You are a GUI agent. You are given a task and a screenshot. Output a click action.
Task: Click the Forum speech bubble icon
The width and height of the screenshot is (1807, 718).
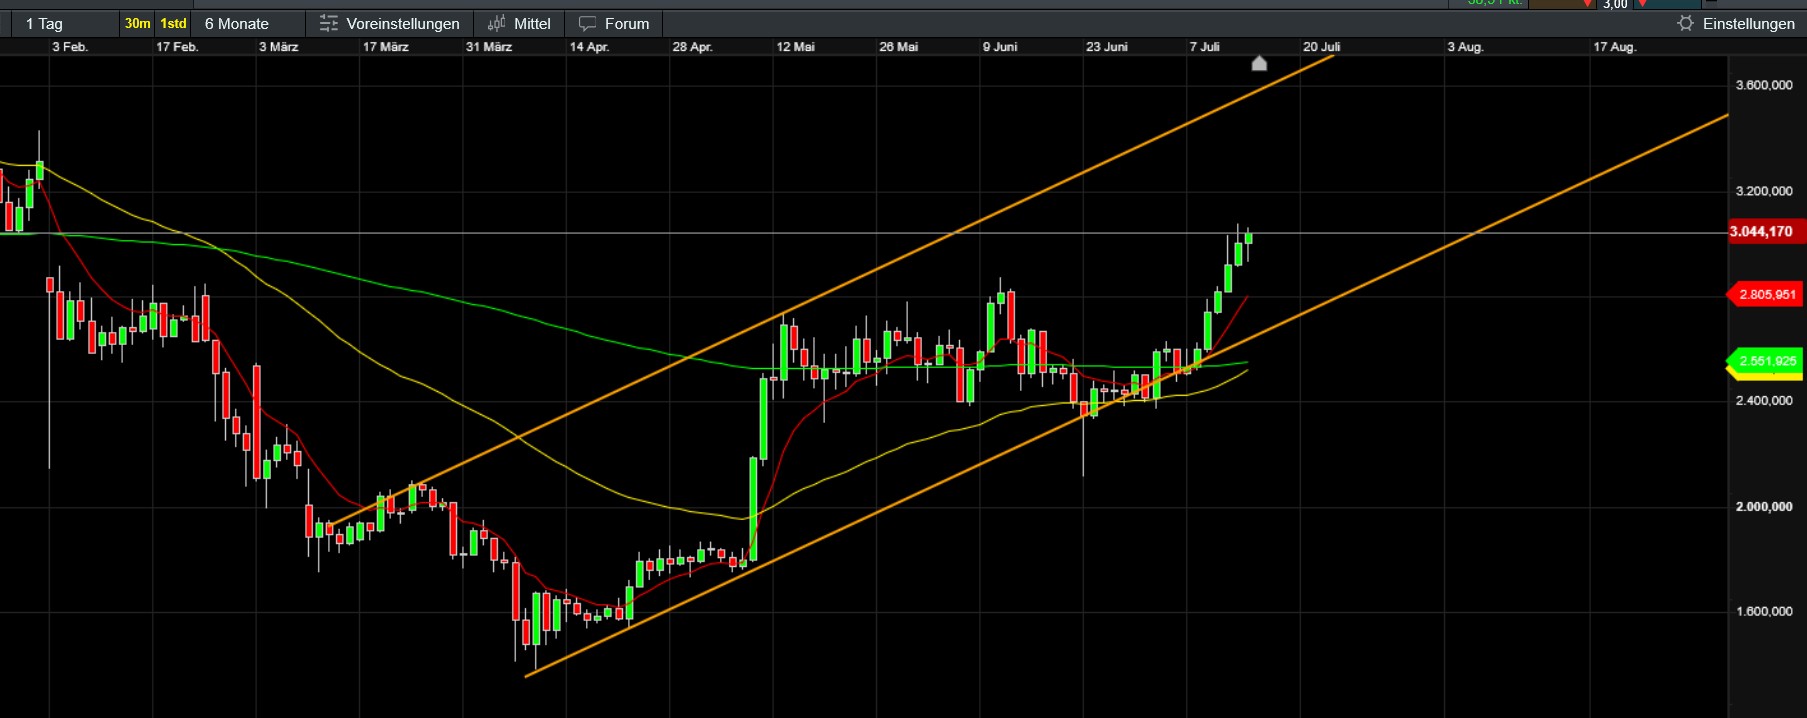point(587,23)
